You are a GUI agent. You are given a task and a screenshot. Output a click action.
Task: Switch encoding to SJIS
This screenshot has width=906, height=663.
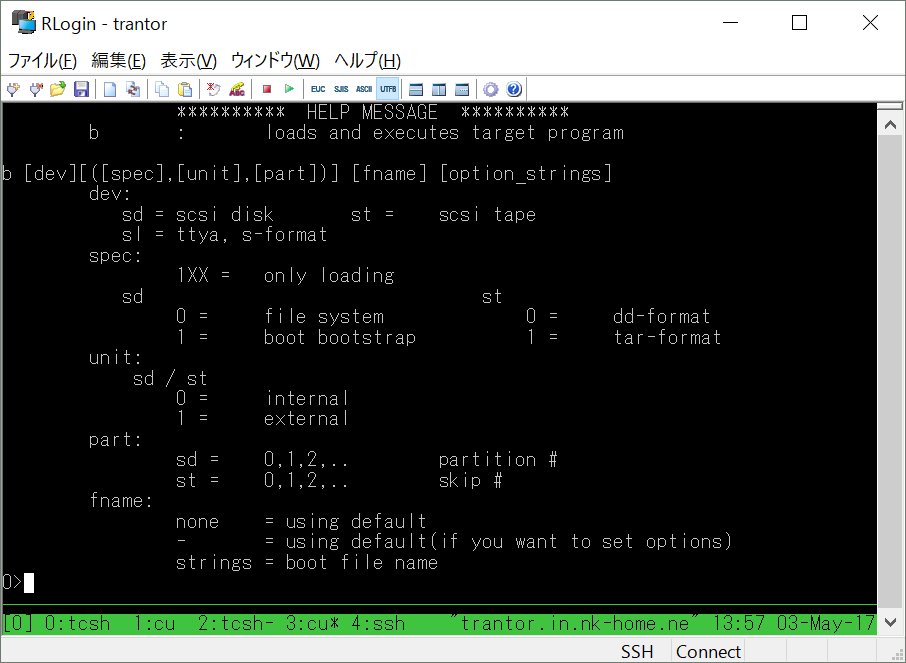click(x=341, y=89)
